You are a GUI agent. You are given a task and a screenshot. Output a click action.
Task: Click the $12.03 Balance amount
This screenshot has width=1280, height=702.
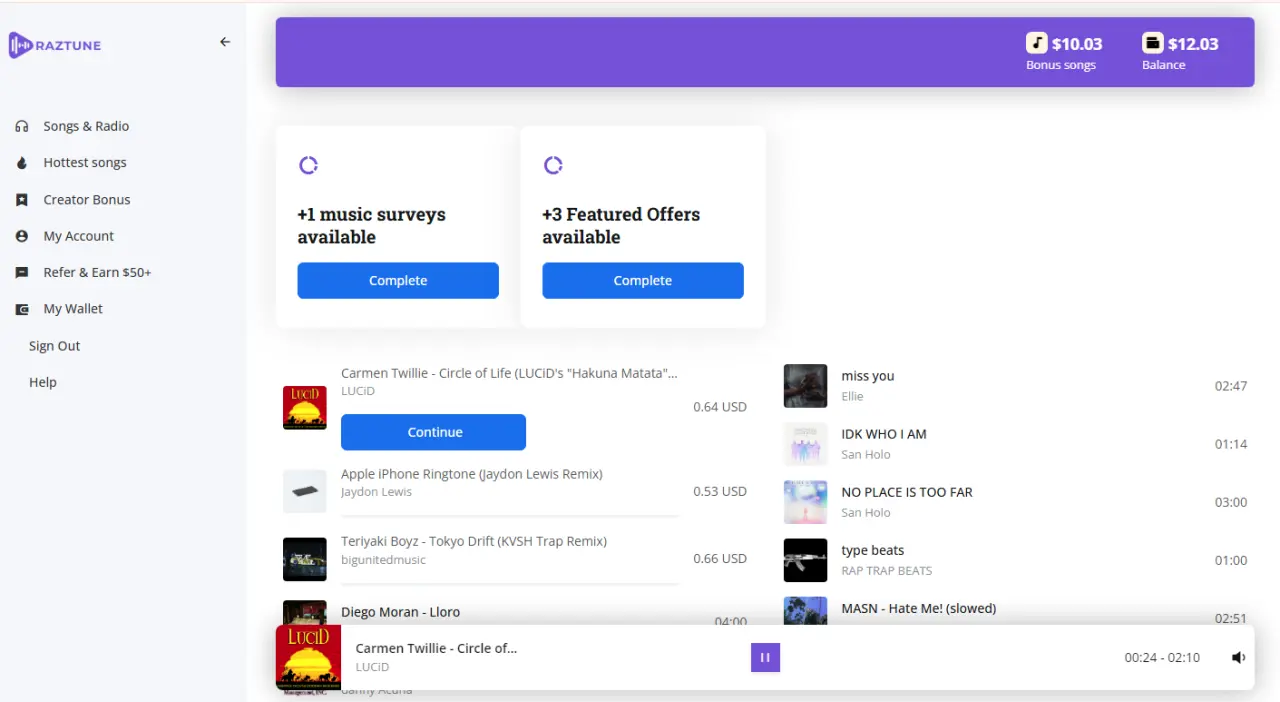1193,44
